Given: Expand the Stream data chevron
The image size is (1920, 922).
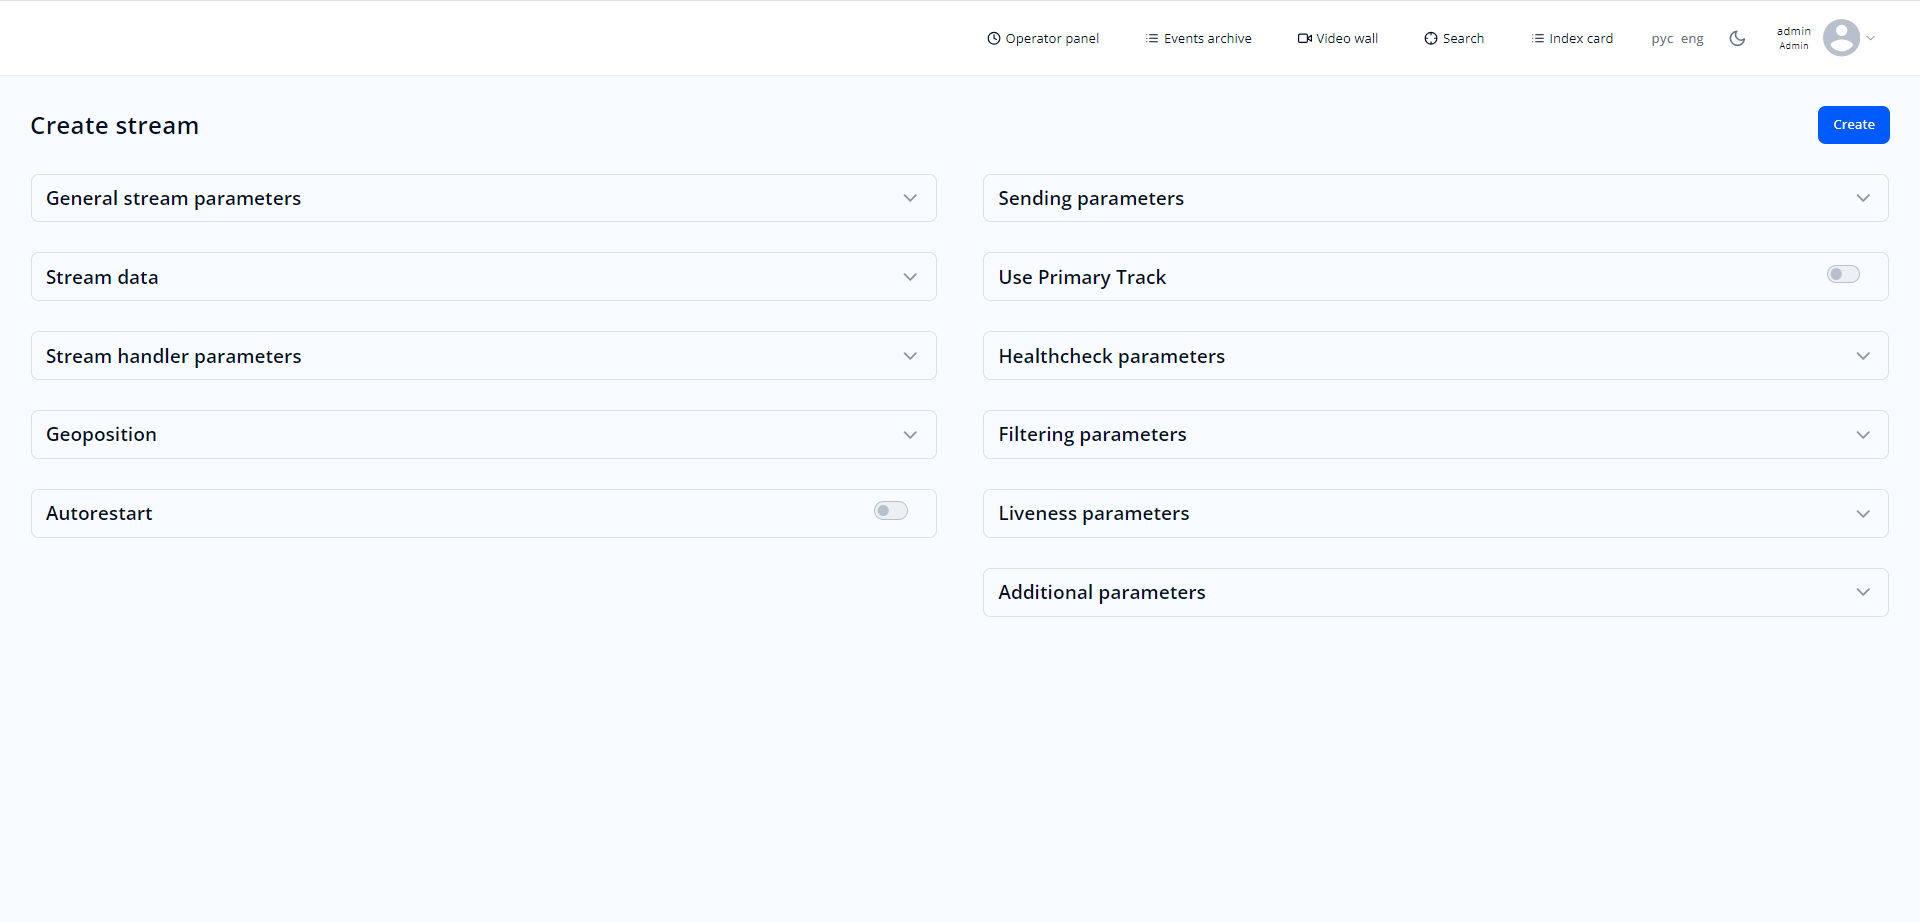Looking at the screenshot, I should (909, 277).
